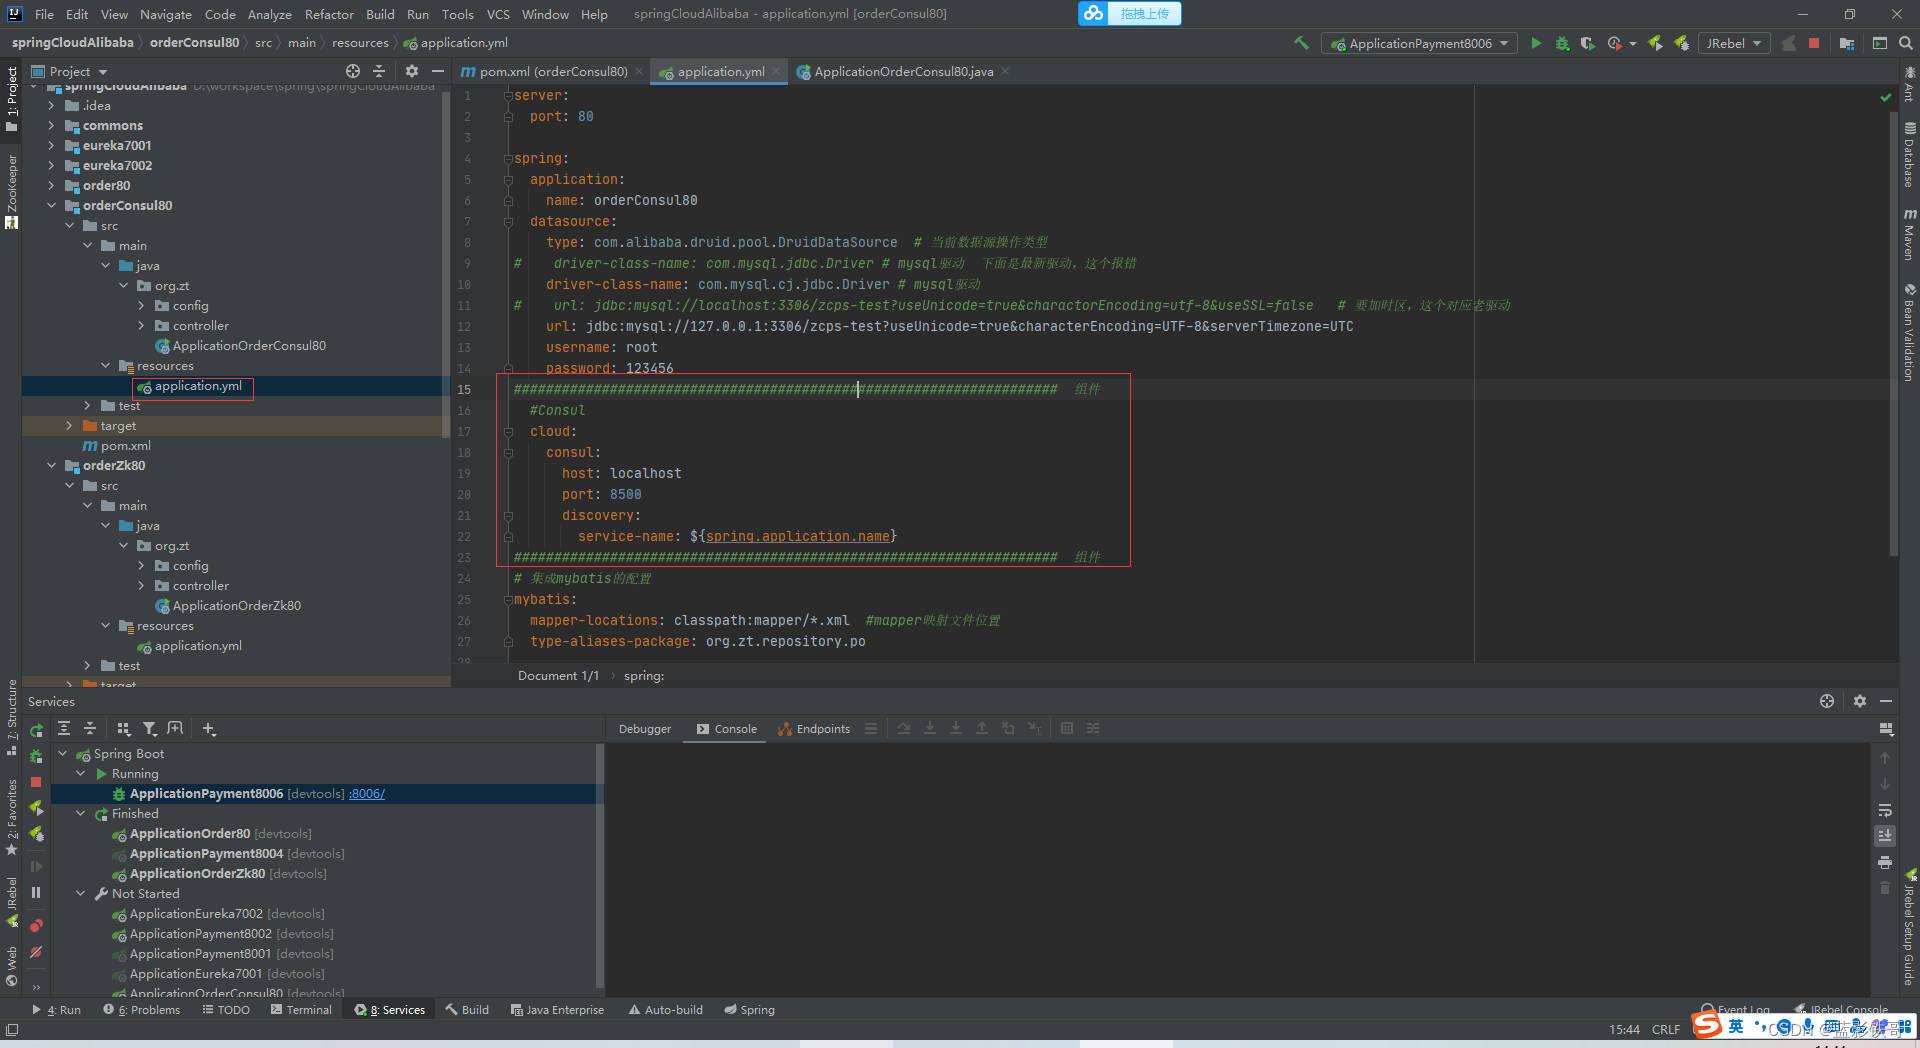Open the JRebel dropdown in toolbar
Screen dimensions: 1920x1048
(1733, 43)
